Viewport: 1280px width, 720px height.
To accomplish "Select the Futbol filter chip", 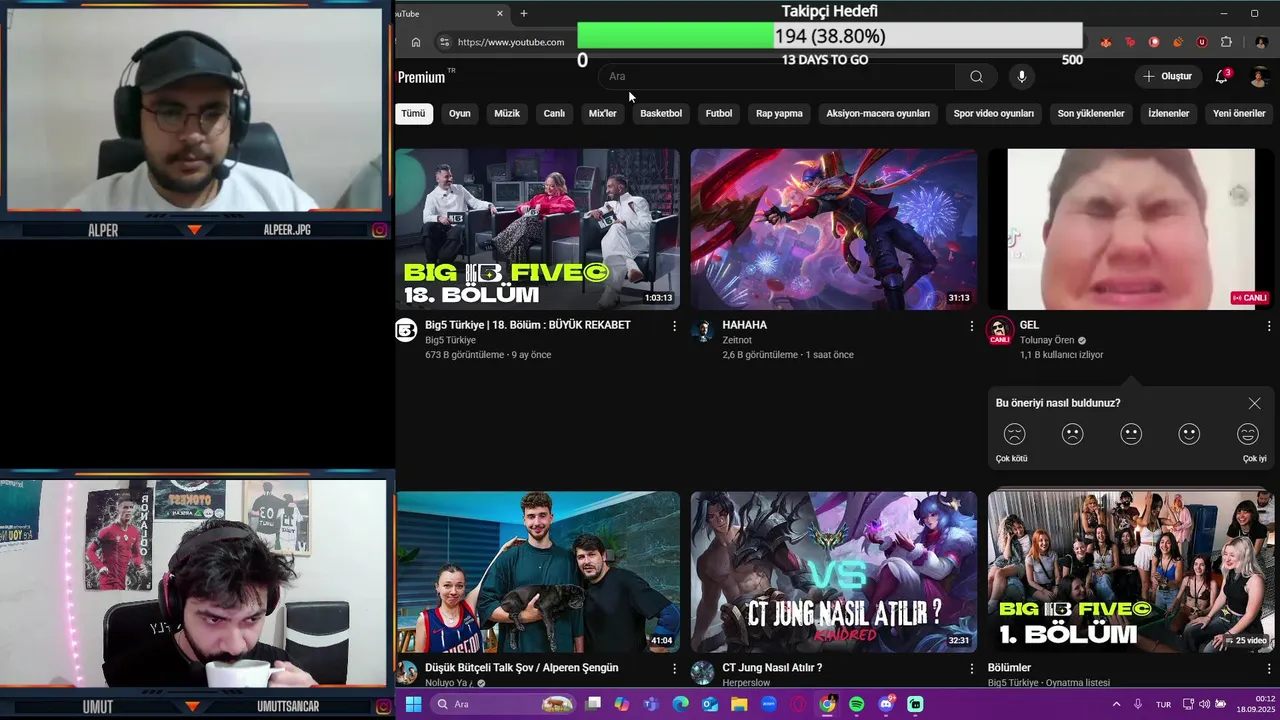I will pyautogui.click(x=719, y=114).
